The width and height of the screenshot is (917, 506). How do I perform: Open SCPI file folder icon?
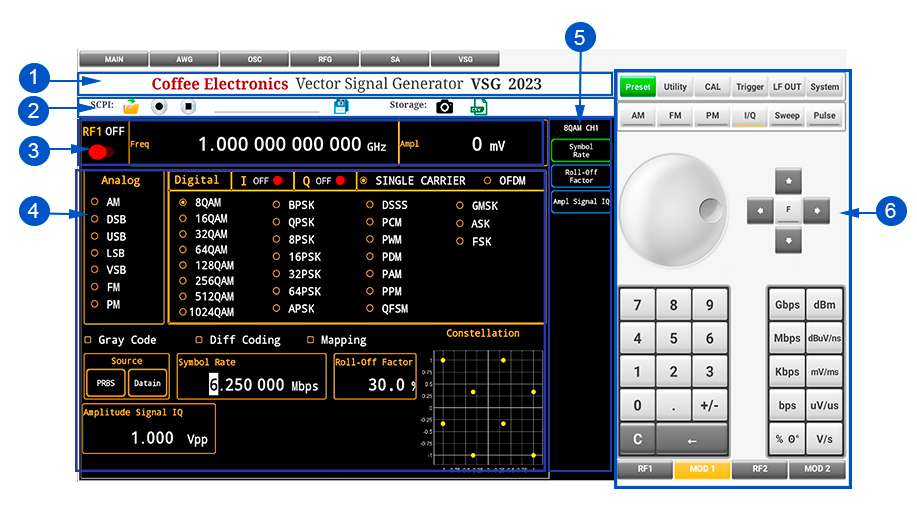pyautogui.click(x=131, y=106)
